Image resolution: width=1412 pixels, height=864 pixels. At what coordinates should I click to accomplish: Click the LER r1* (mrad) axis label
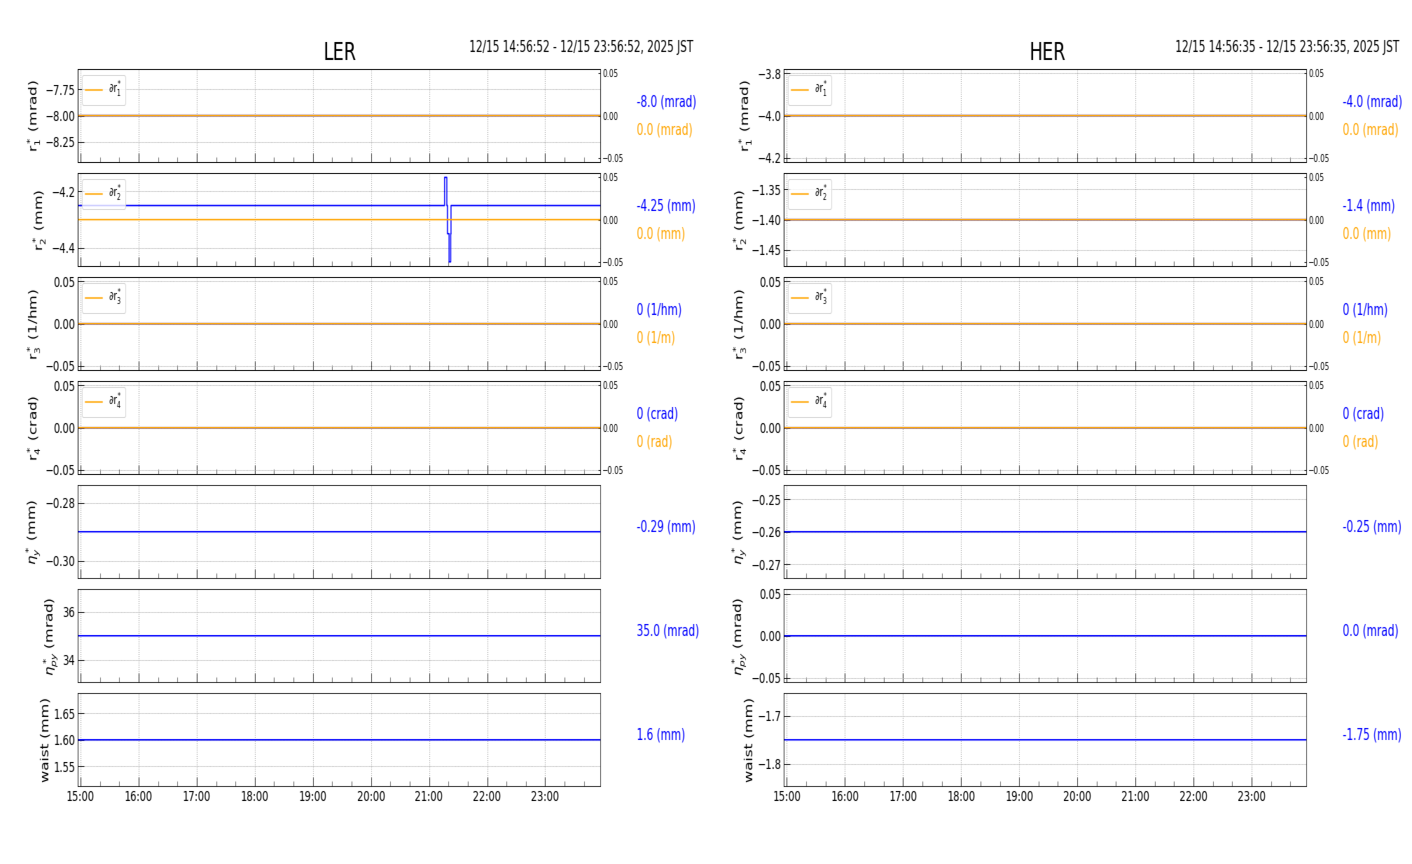tap(33, 116)
